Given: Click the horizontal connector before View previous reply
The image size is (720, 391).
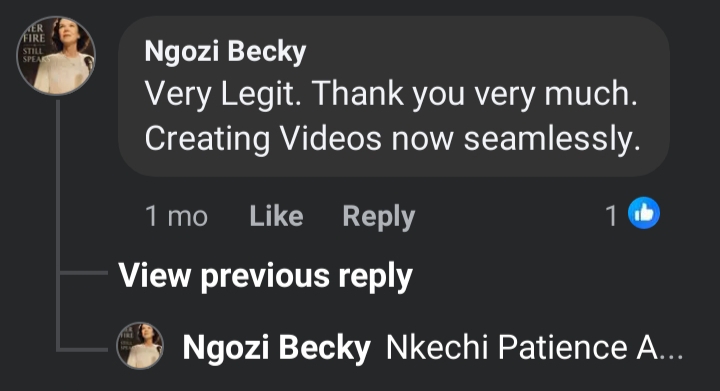Looking at the screenshot, I should [x=84, y=273].
